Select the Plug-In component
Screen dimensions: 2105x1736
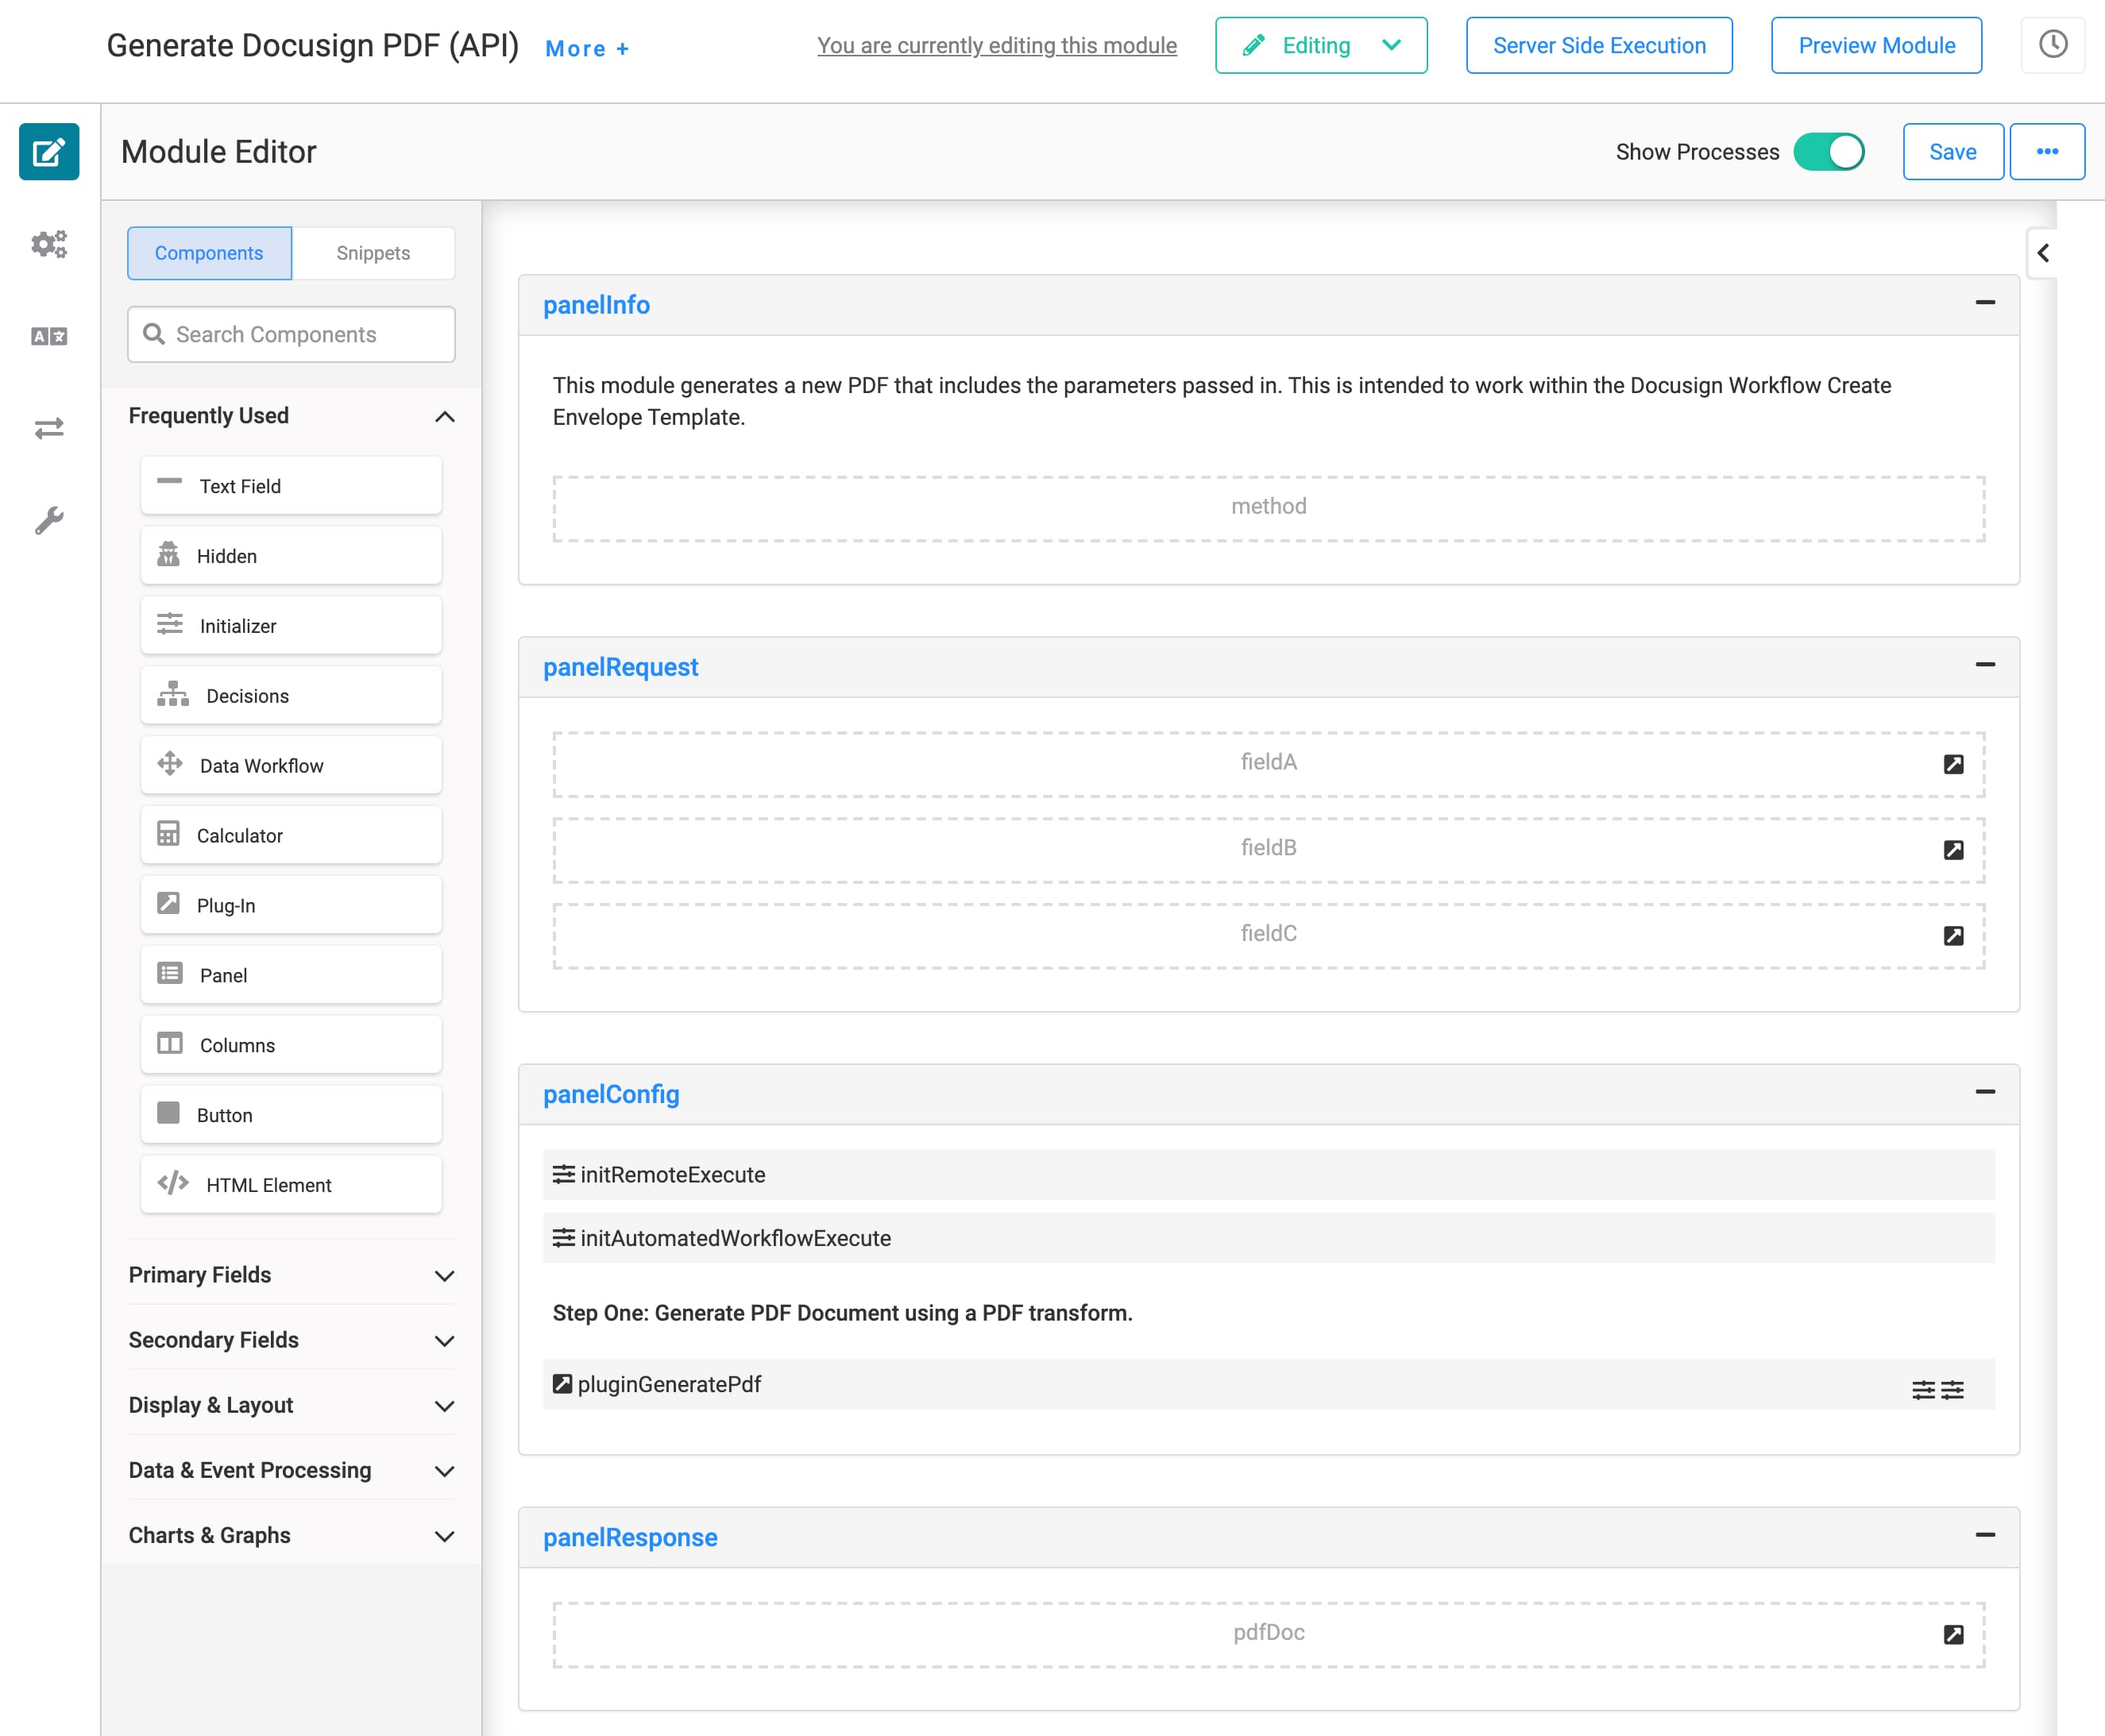click(291, 906)
